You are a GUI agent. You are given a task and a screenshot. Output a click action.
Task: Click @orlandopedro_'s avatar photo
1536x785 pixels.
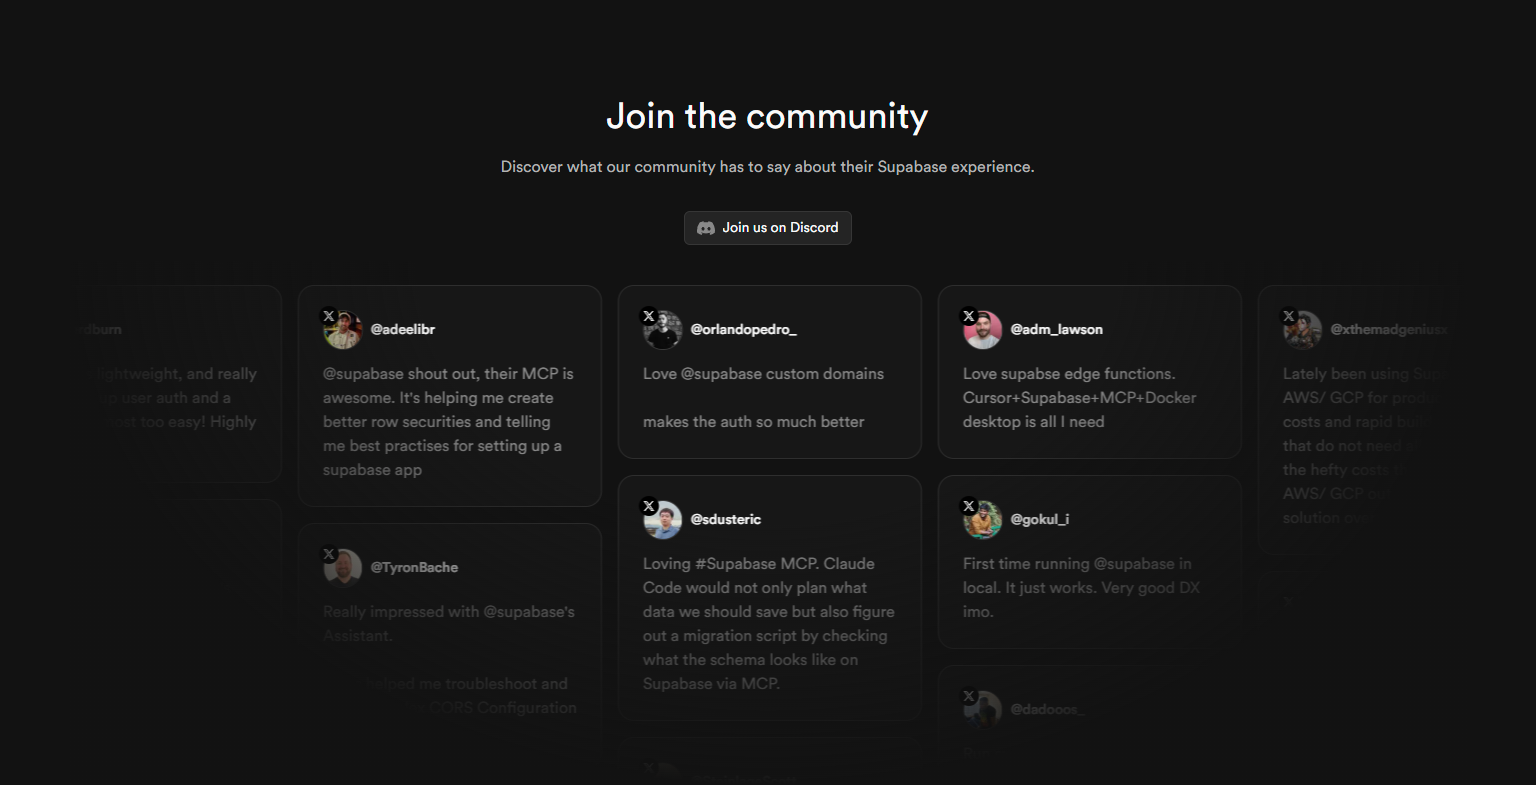pyautogui.click(x=662, y=329)
